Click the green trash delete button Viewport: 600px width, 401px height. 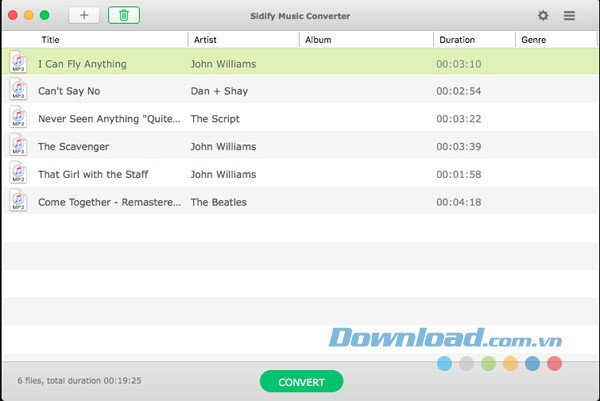point(124,15)
